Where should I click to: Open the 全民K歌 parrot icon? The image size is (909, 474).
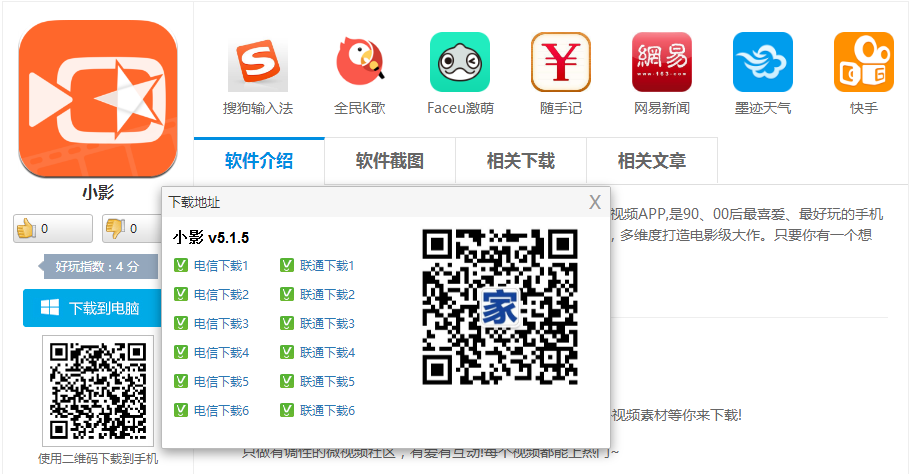click(359, 62)
